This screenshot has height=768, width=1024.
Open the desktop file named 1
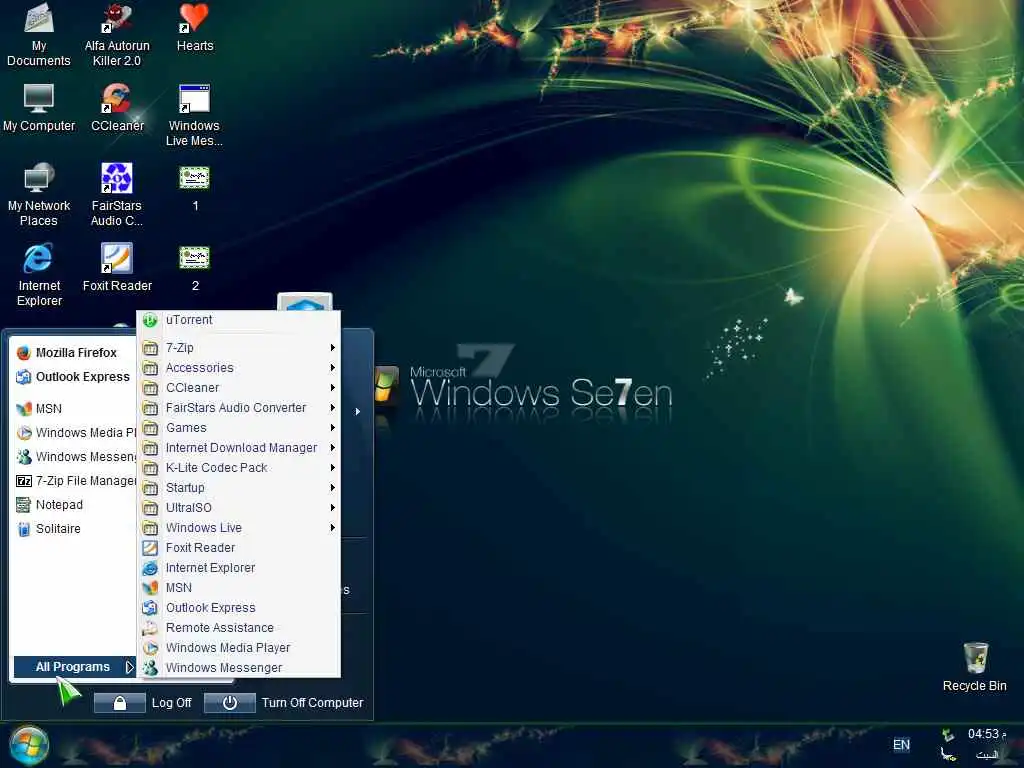[195, 188]
